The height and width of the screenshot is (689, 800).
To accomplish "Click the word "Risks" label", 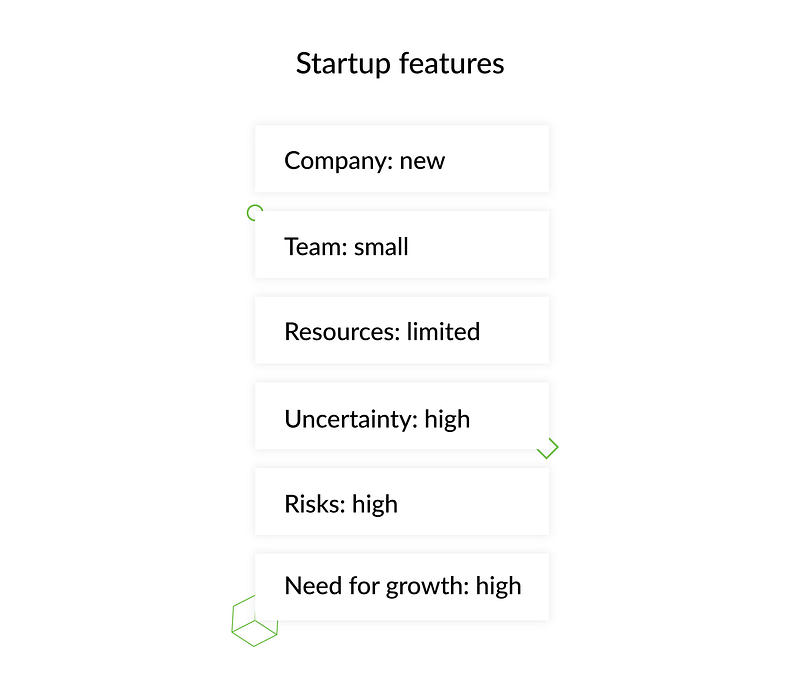I will (315, 504).
